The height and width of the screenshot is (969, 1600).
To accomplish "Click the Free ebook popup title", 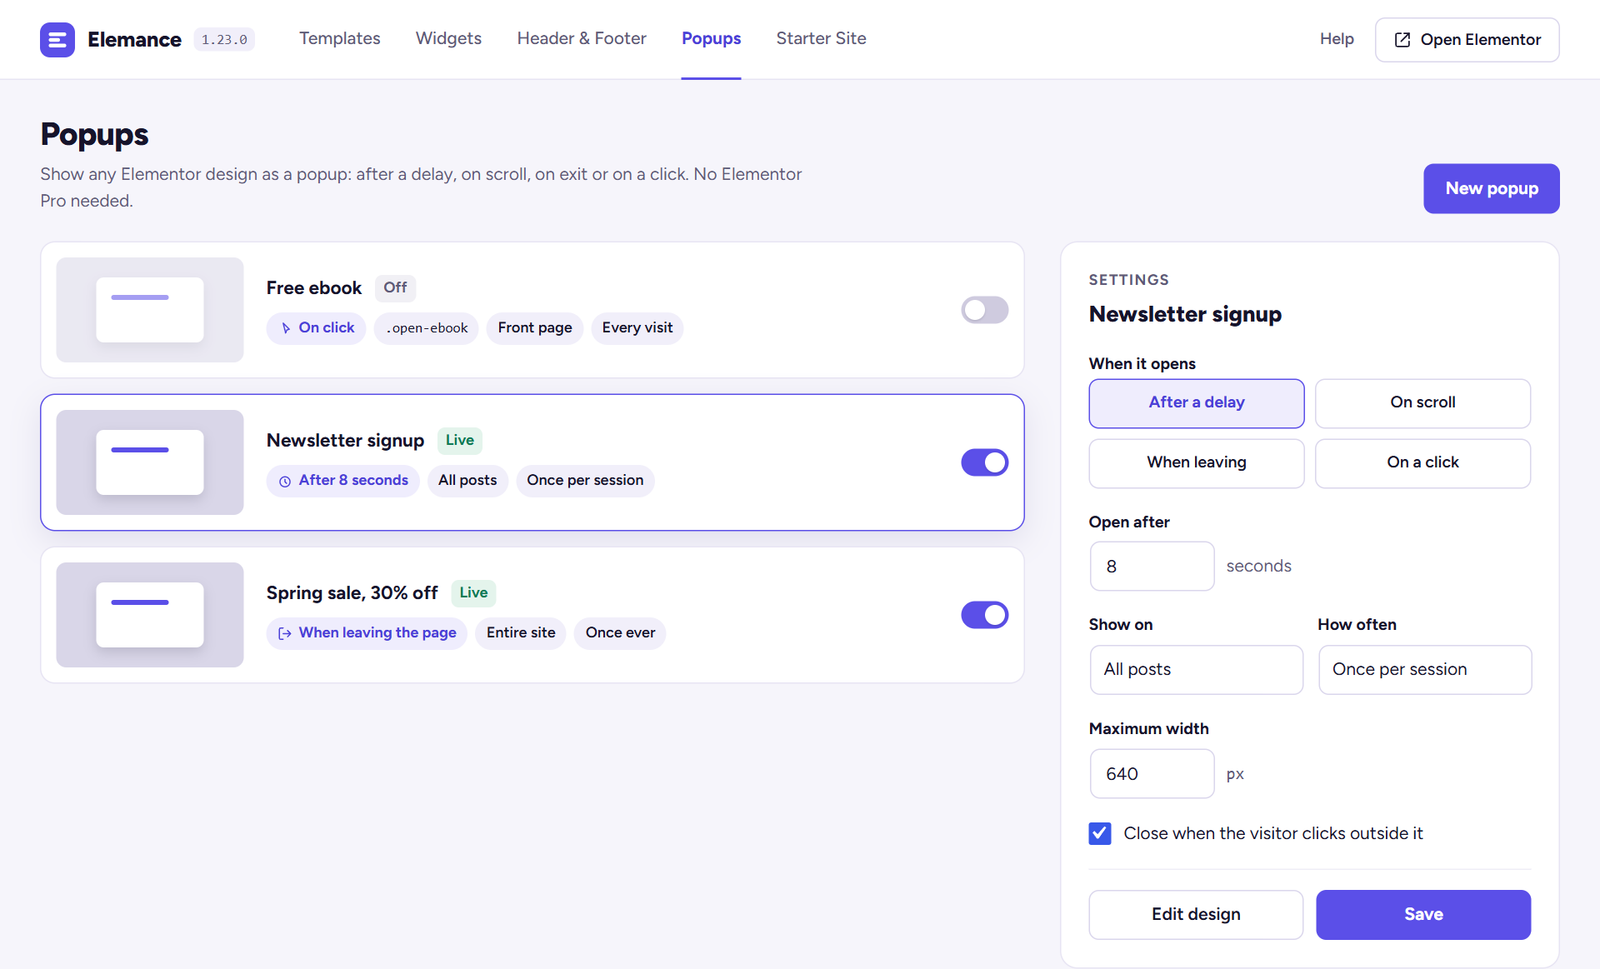I will point(314,288).
